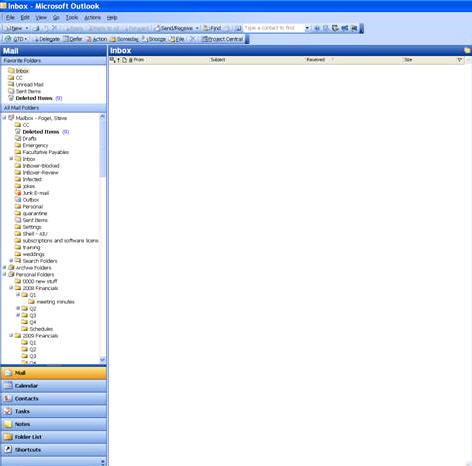Click the Find button in the toolbar
Viewport: 472px width, 466px height.
pyautogui.click(x=212, y=28)
